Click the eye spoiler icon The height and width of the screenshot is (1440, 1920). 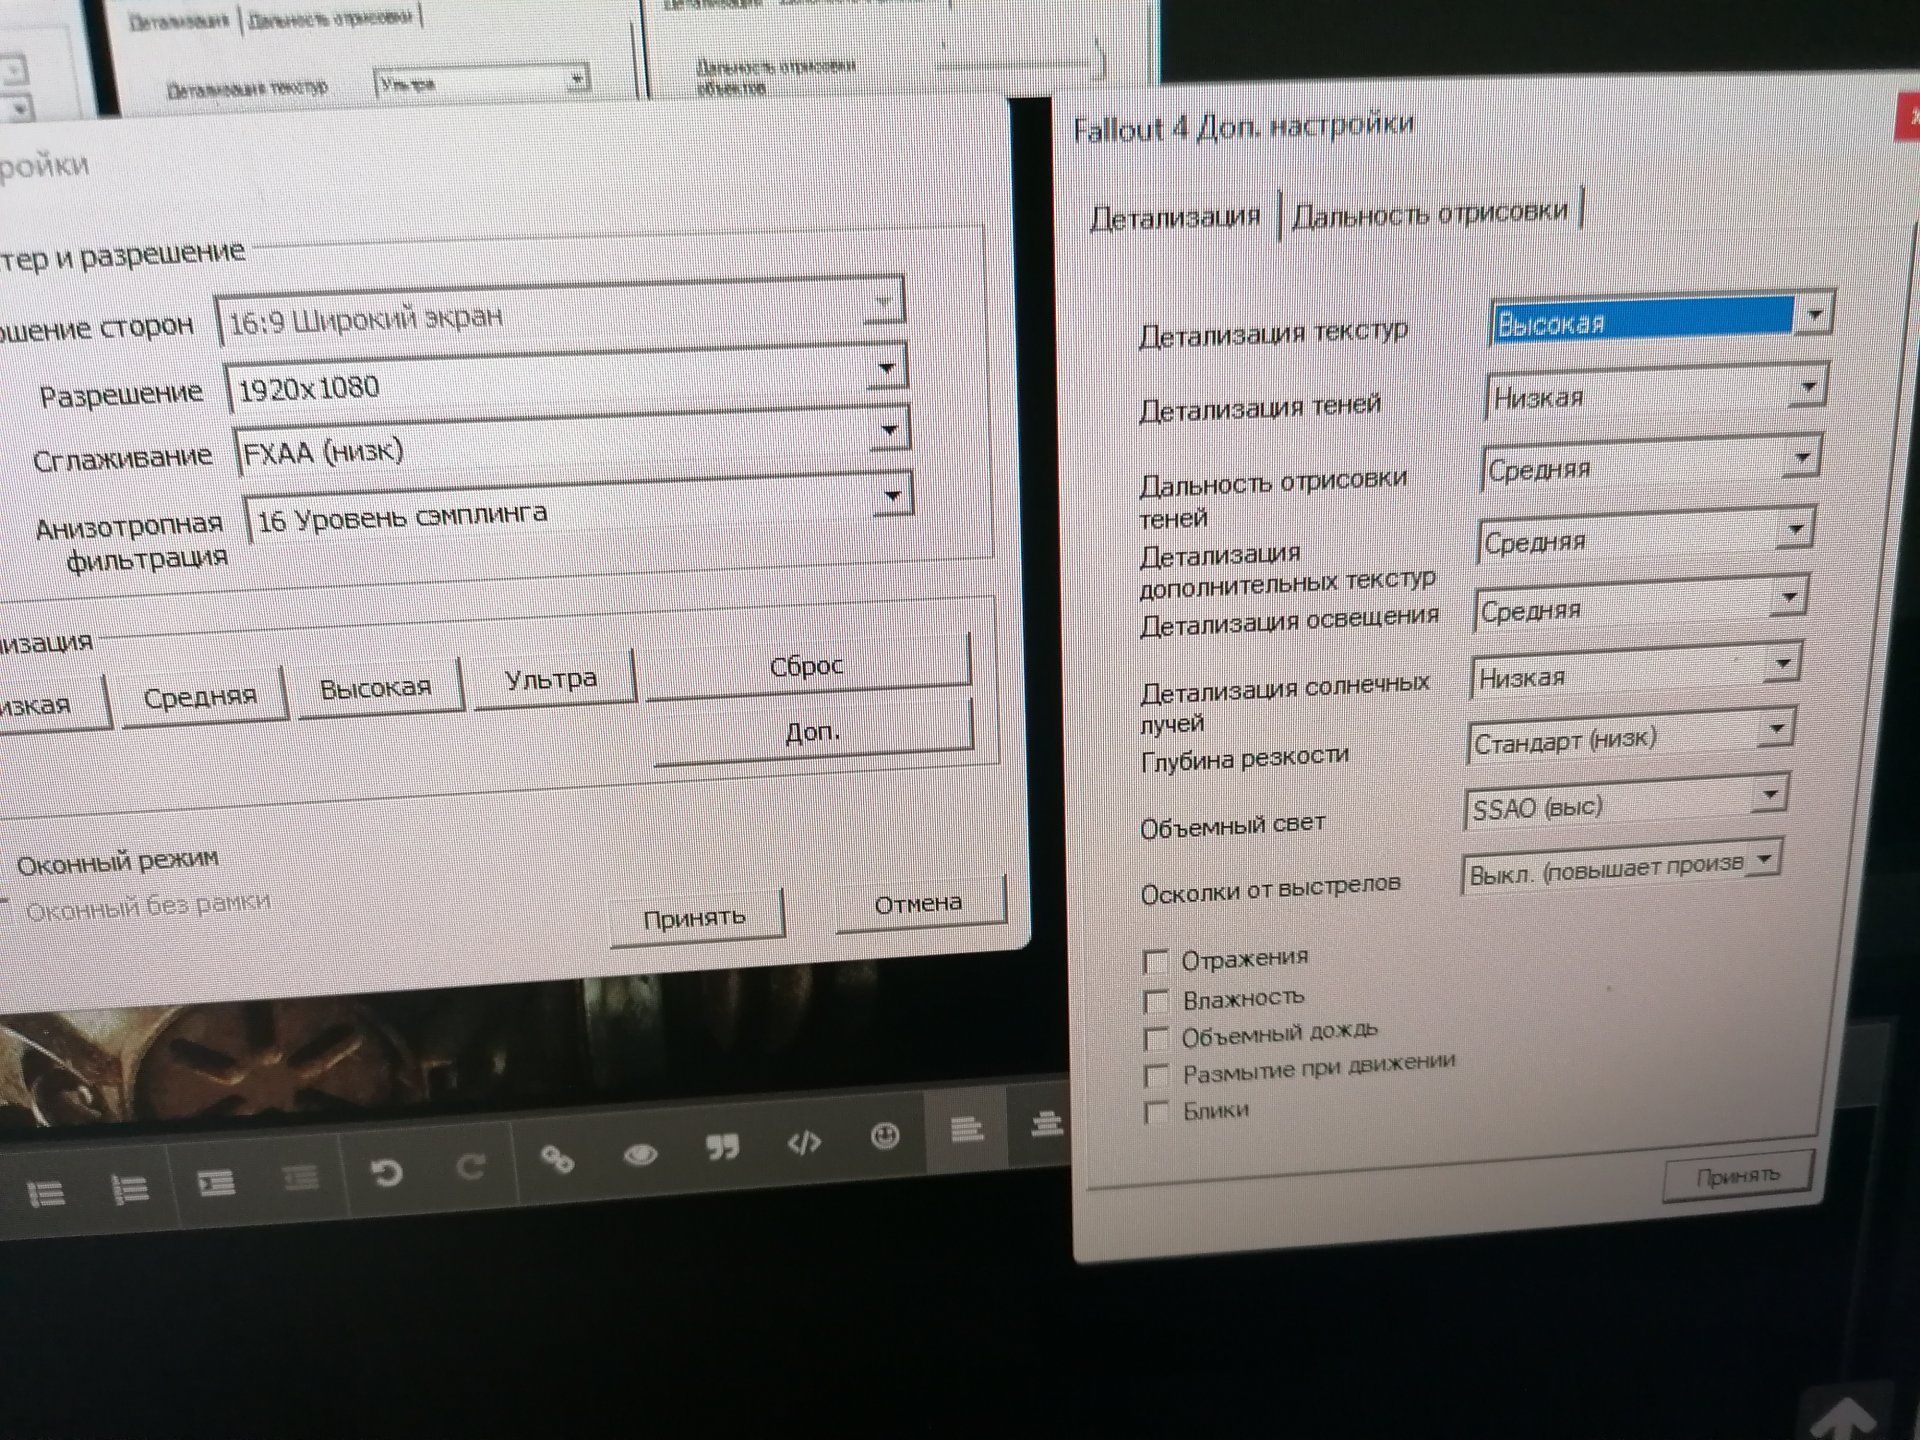tap(640, 1155)
